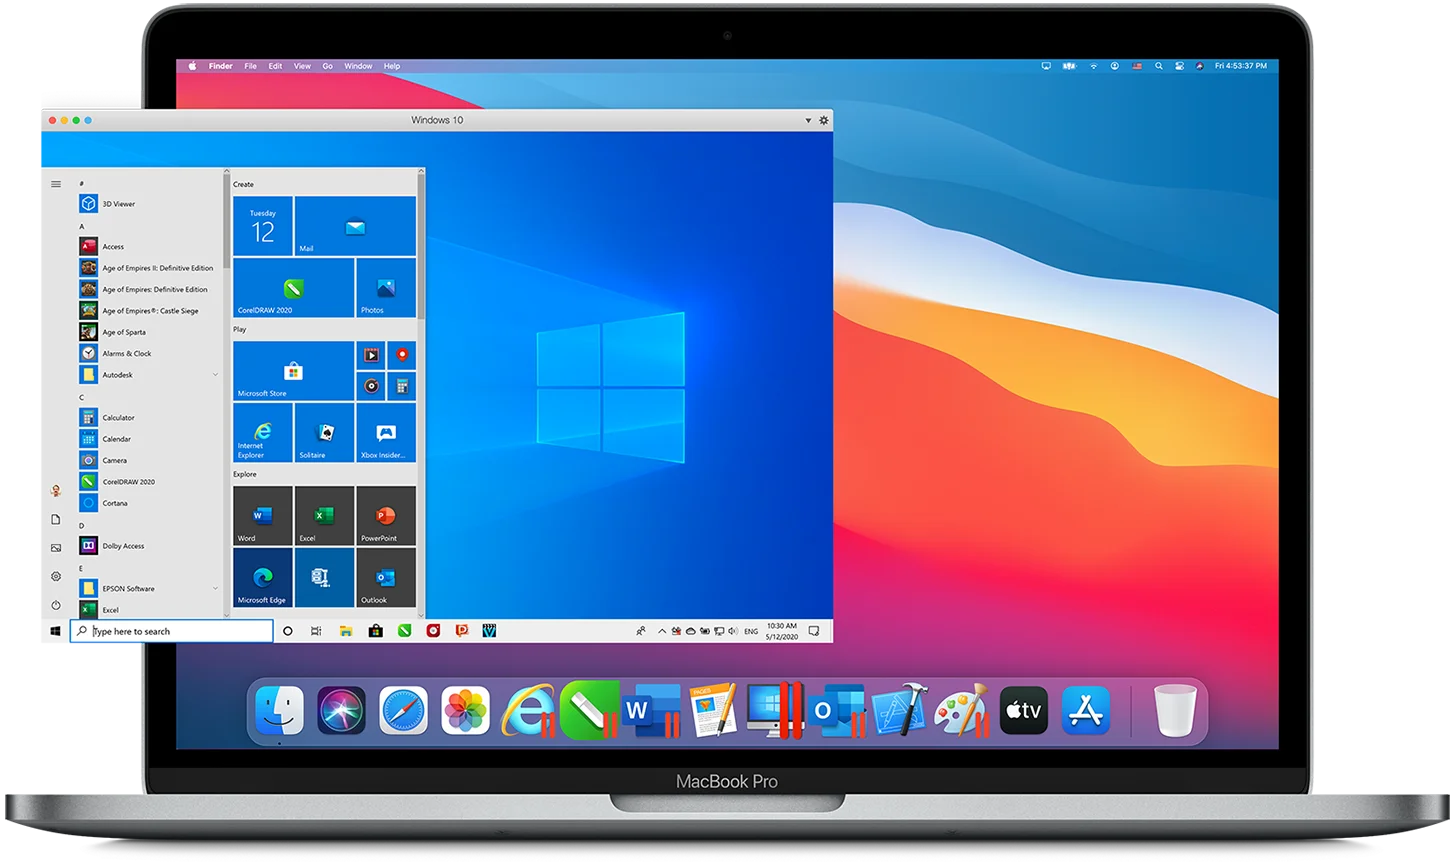Open Trash in the Dock
The height and width of the screenshot is (862, 1455).
pyautogui.click(x=1175, y=711)
